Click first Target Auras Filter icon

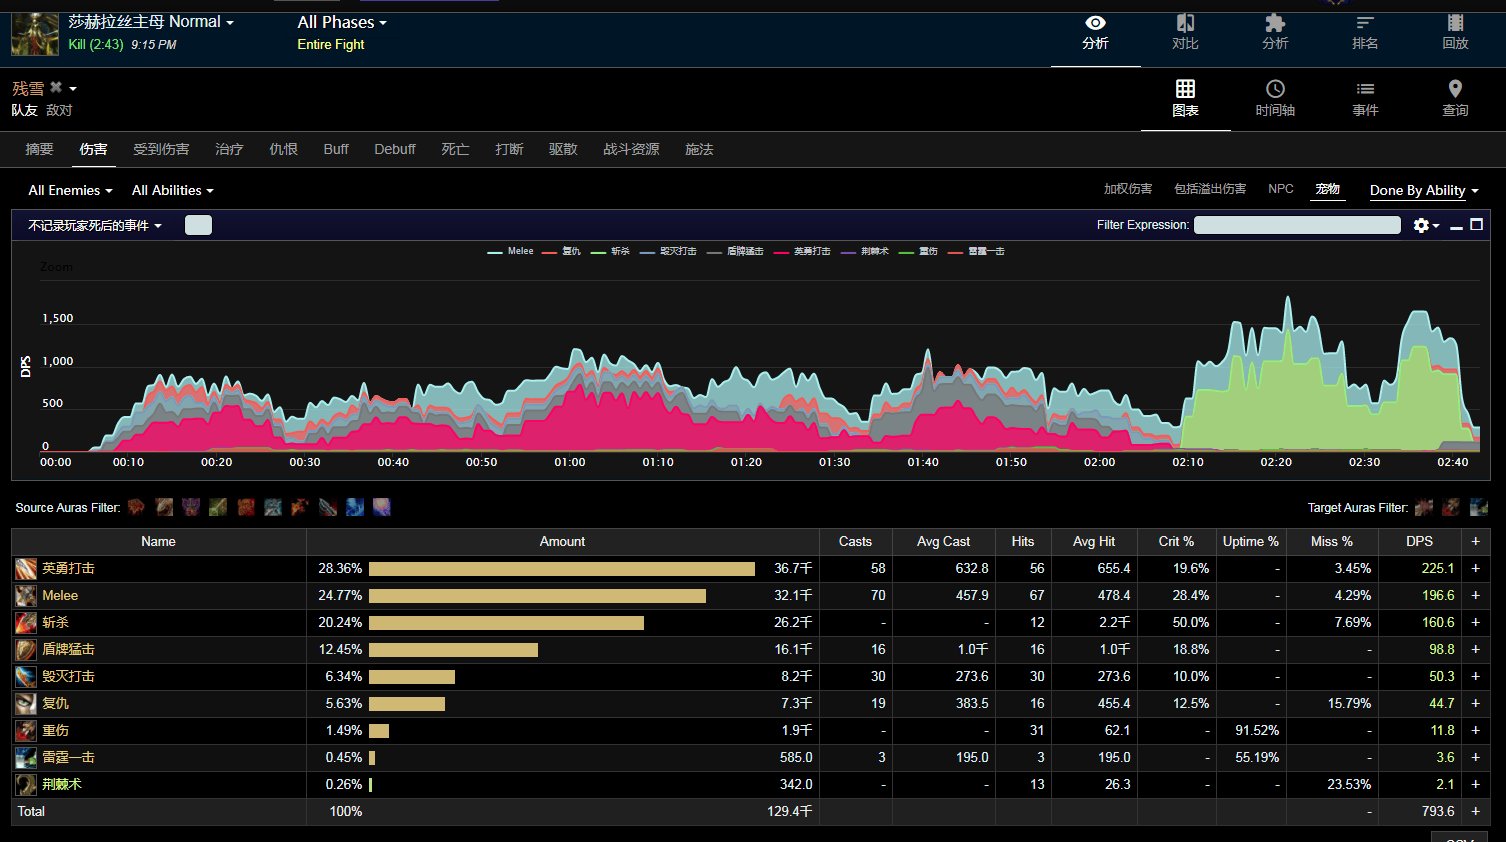tap(1424, 507)
